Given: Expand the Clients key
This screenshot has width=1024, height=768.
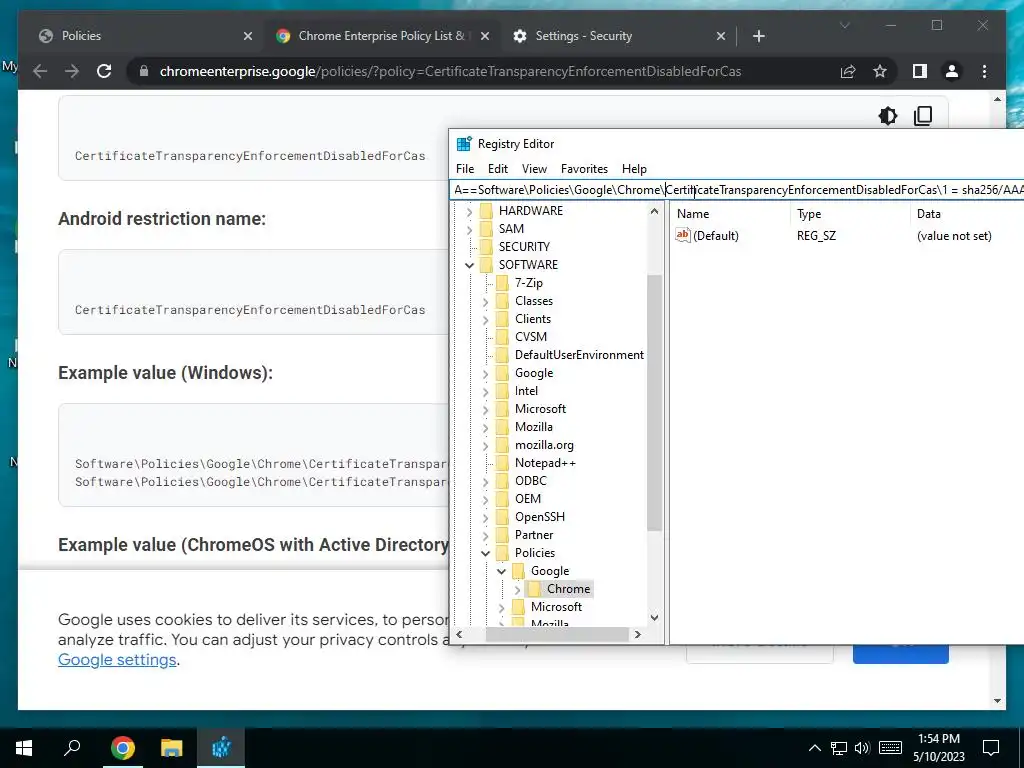Looking at the screenshot, I should tap(485, 319).
